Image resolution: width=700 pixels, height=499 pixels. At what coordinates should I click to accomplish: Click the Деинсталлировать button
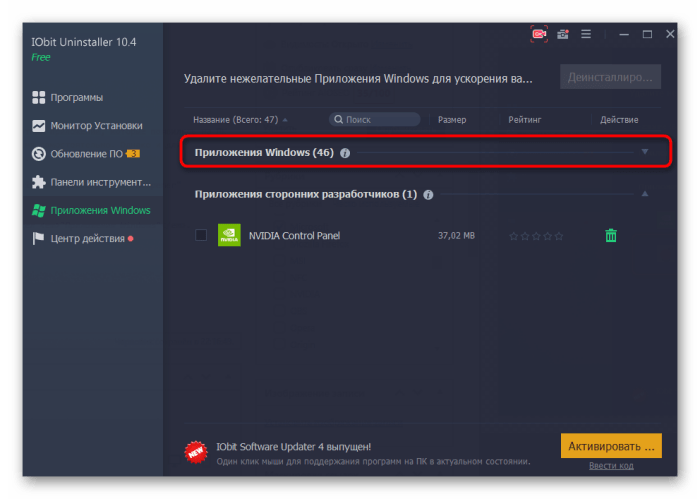(x=610, y=77)
